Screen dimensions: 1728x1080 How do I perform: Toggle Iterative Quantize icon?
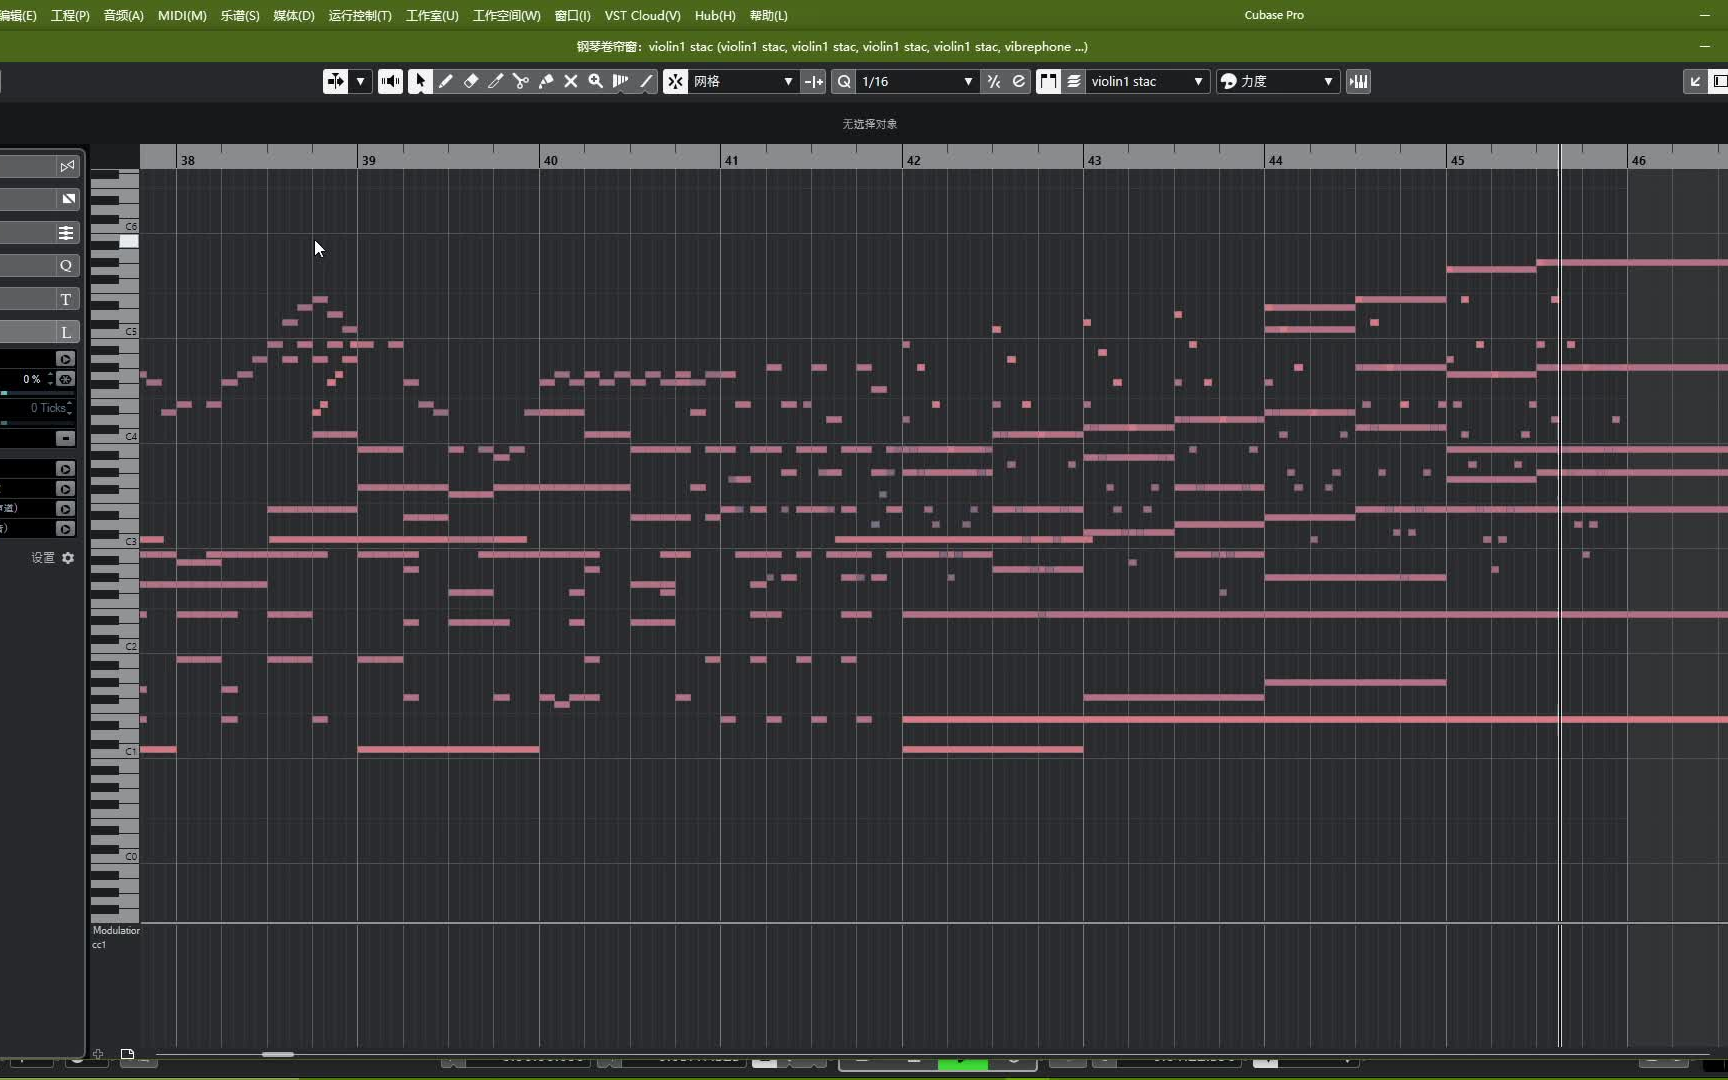994,81
